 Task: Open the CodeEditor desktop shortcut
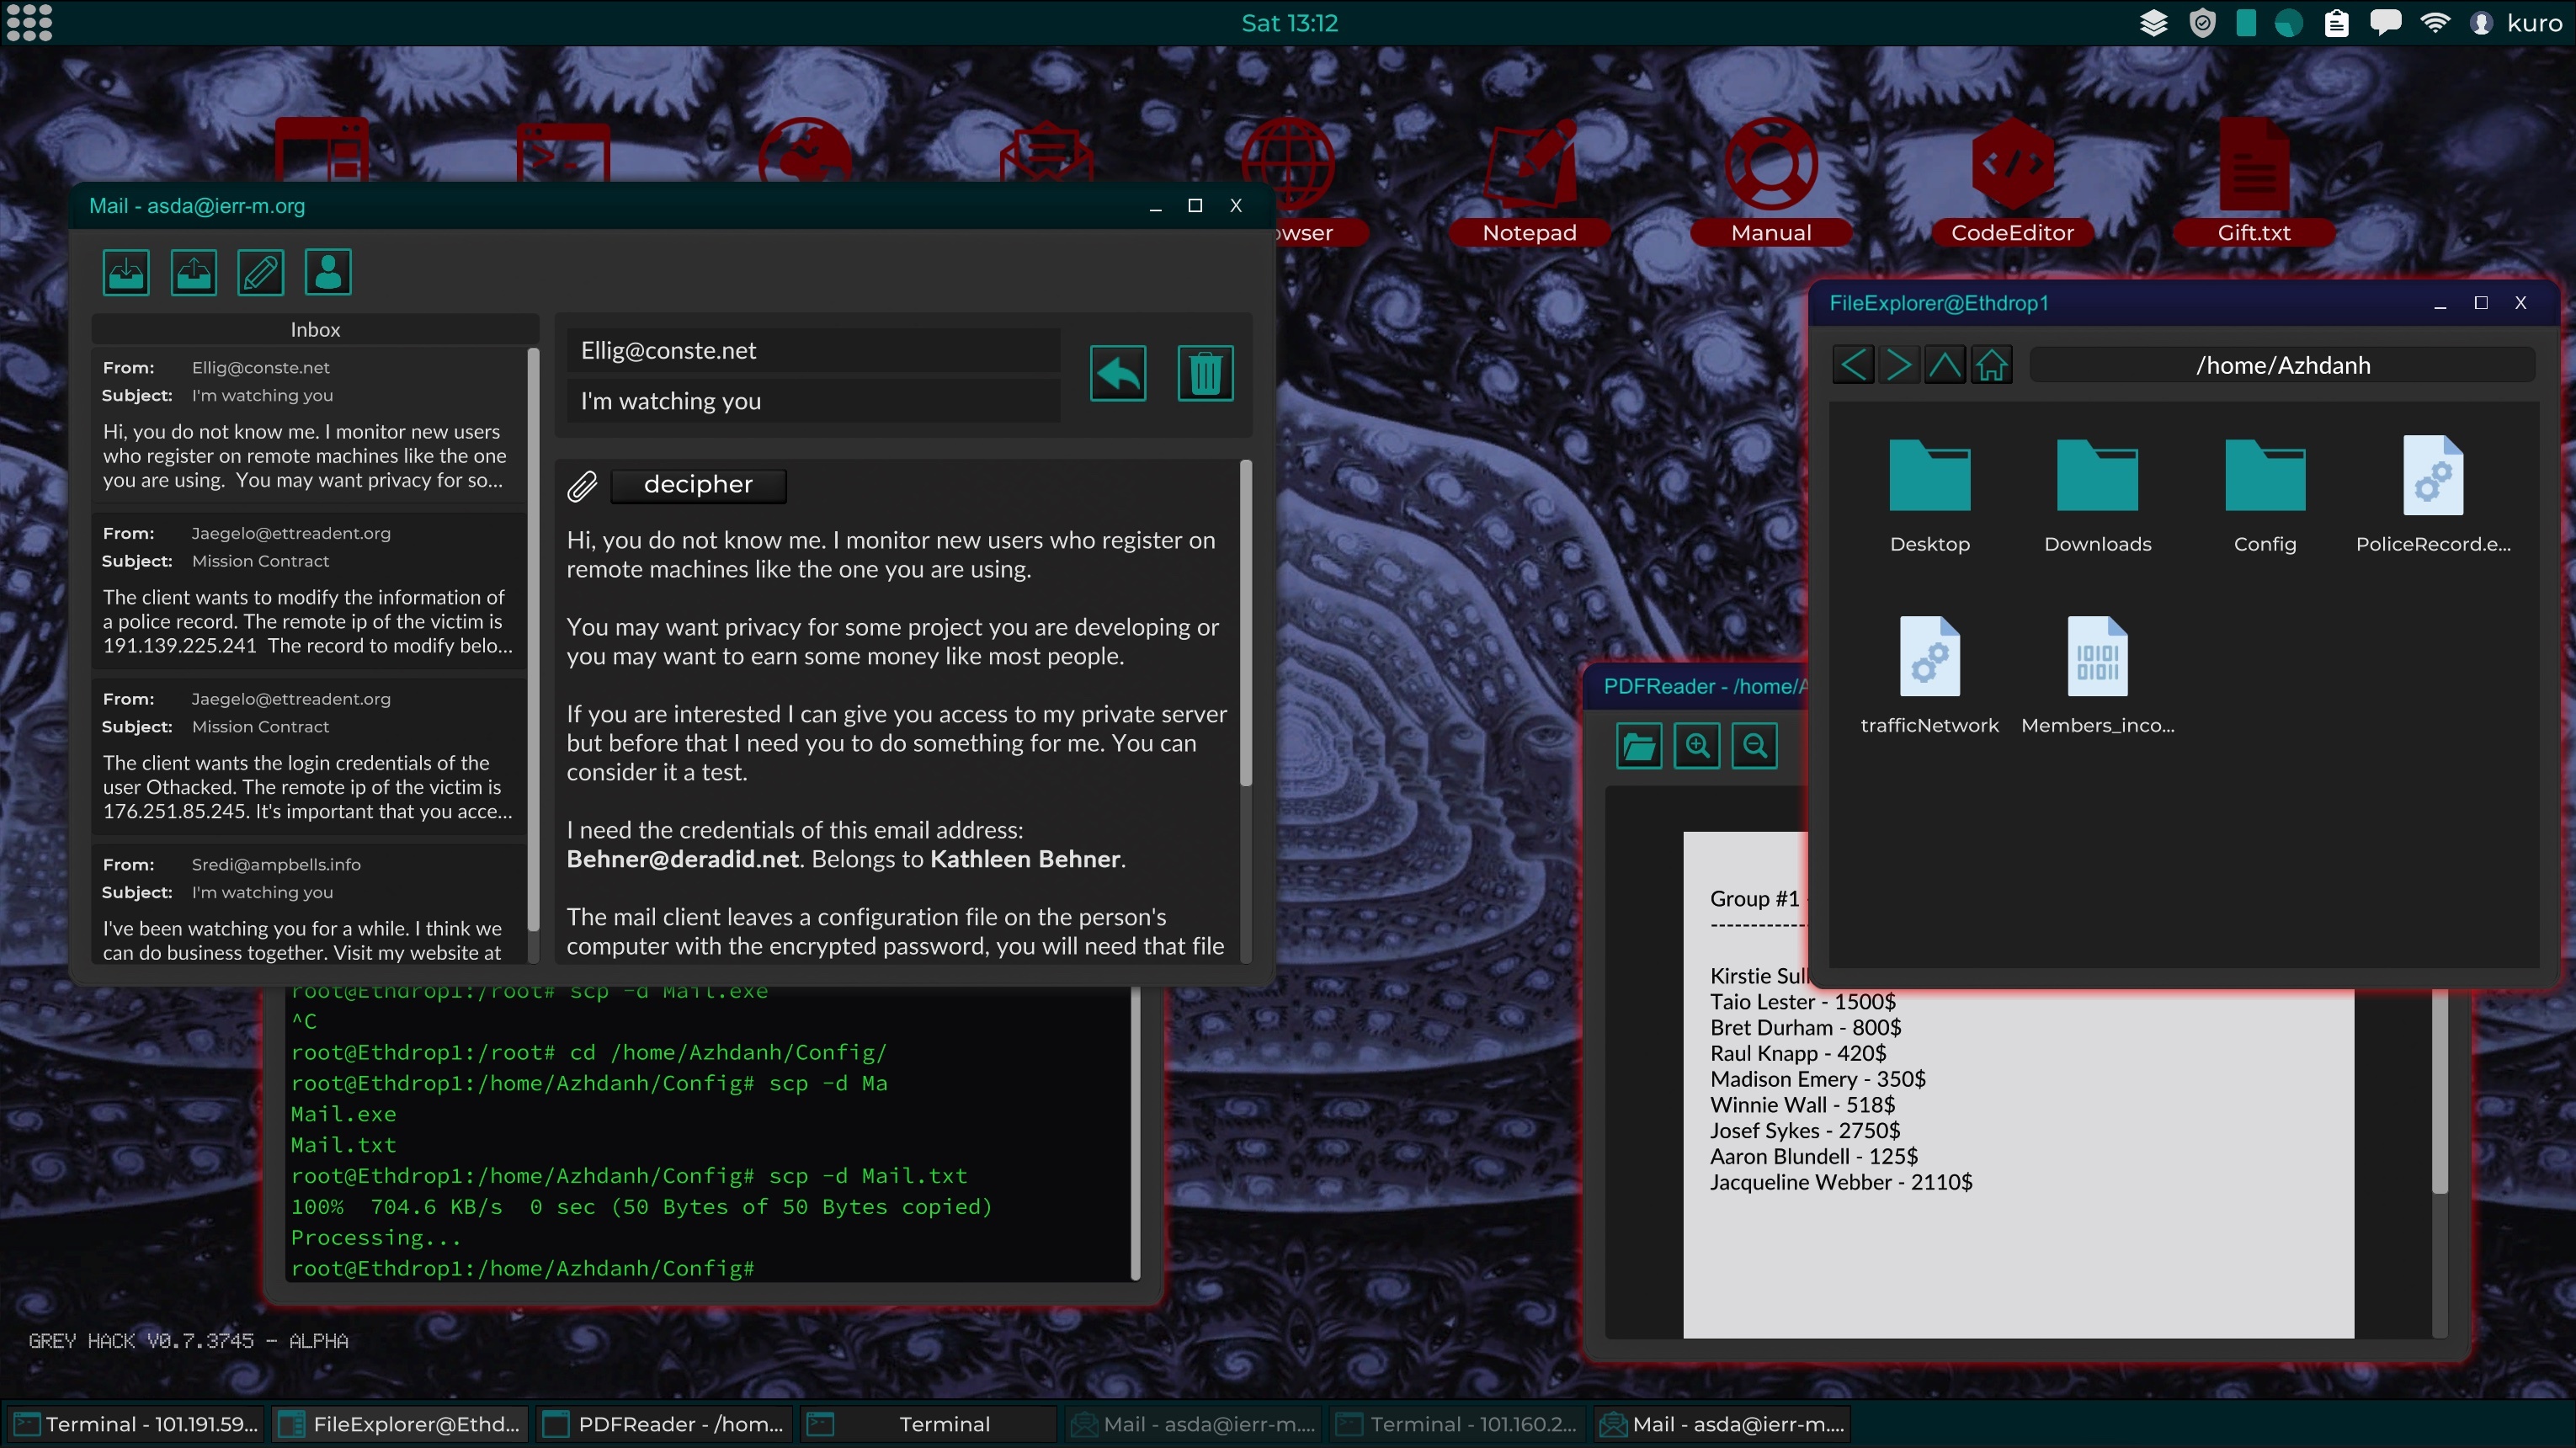pos(2012,180)
